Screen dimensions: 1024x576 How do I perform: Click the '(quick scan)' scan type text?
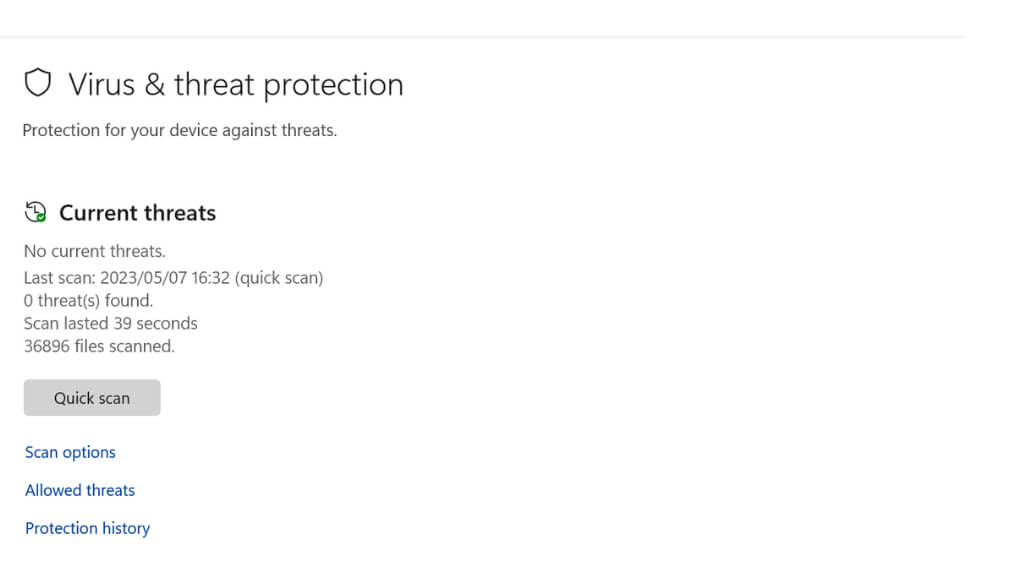[x=280, y=278]
